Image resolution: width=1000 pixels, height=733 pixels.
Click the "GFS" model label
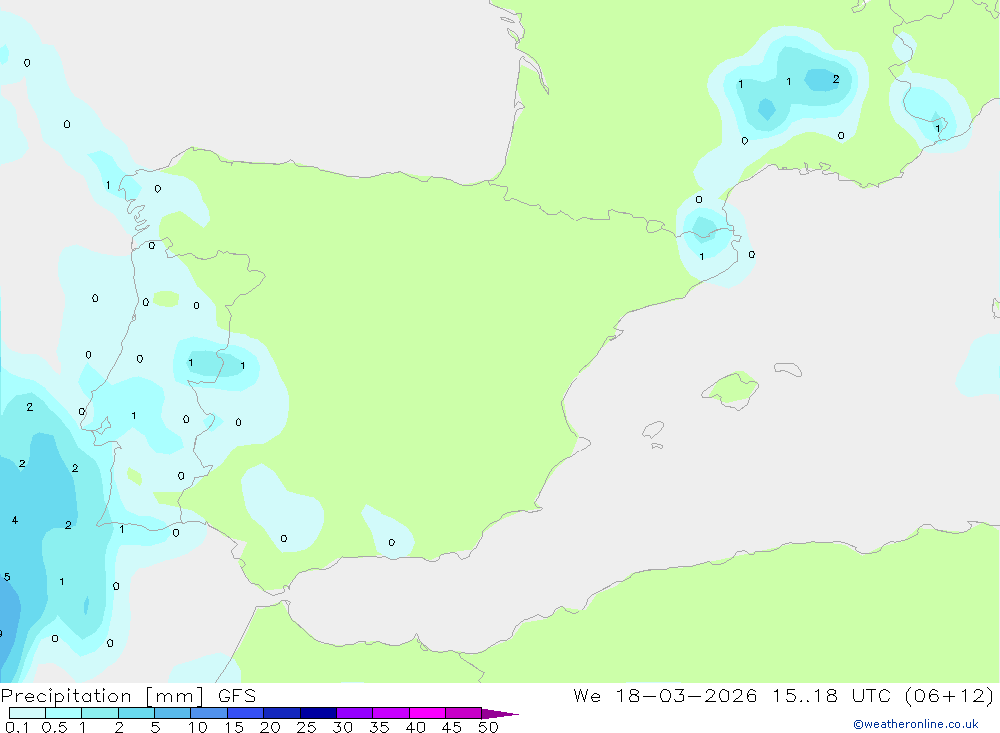[237, 695]
